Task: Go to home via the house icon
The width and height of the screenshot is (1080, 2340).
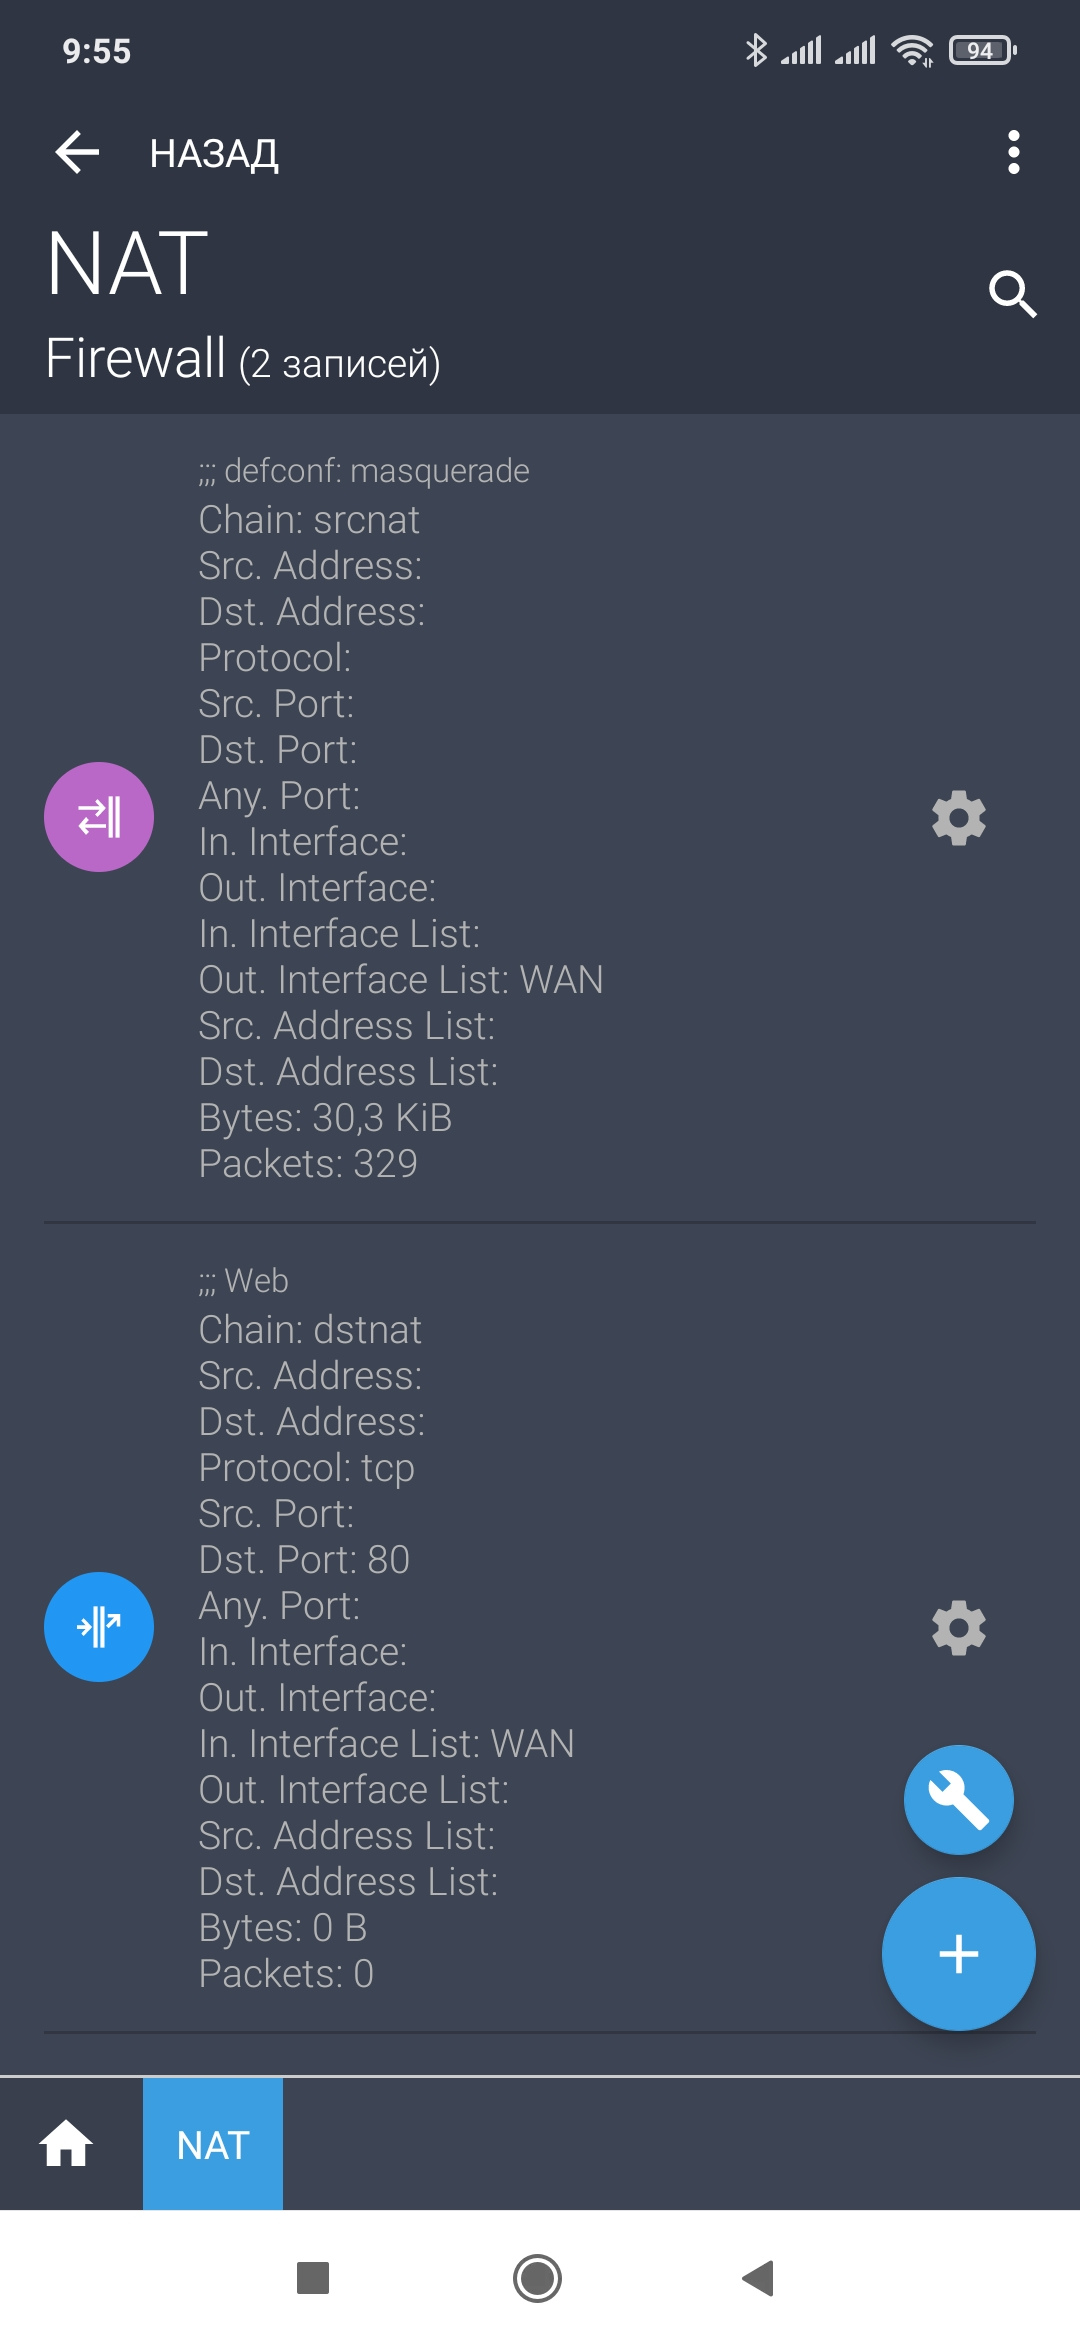Action: 66,2144
